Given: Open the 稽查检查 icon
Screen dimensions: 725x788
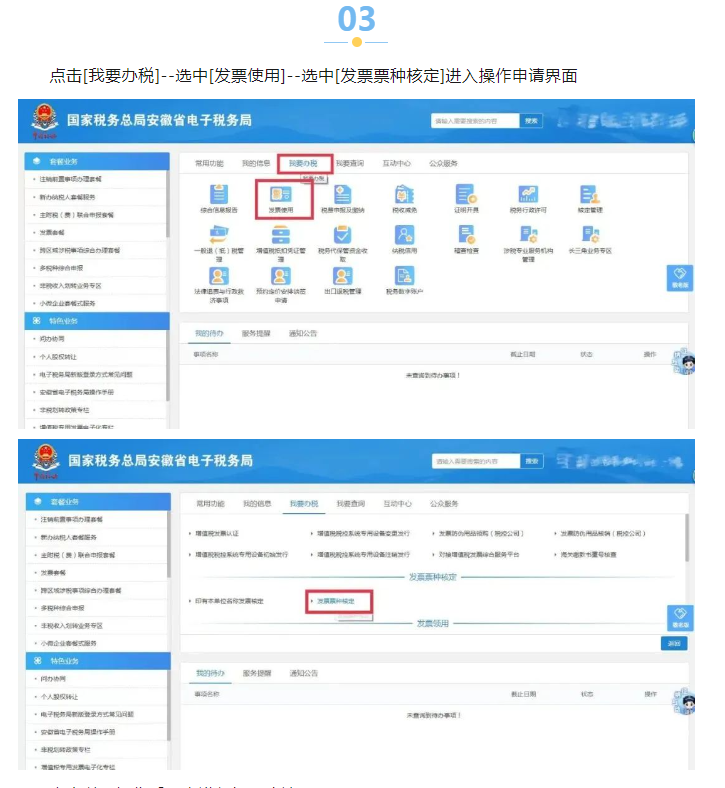Looking at the screenshot, I should (466, 240).
